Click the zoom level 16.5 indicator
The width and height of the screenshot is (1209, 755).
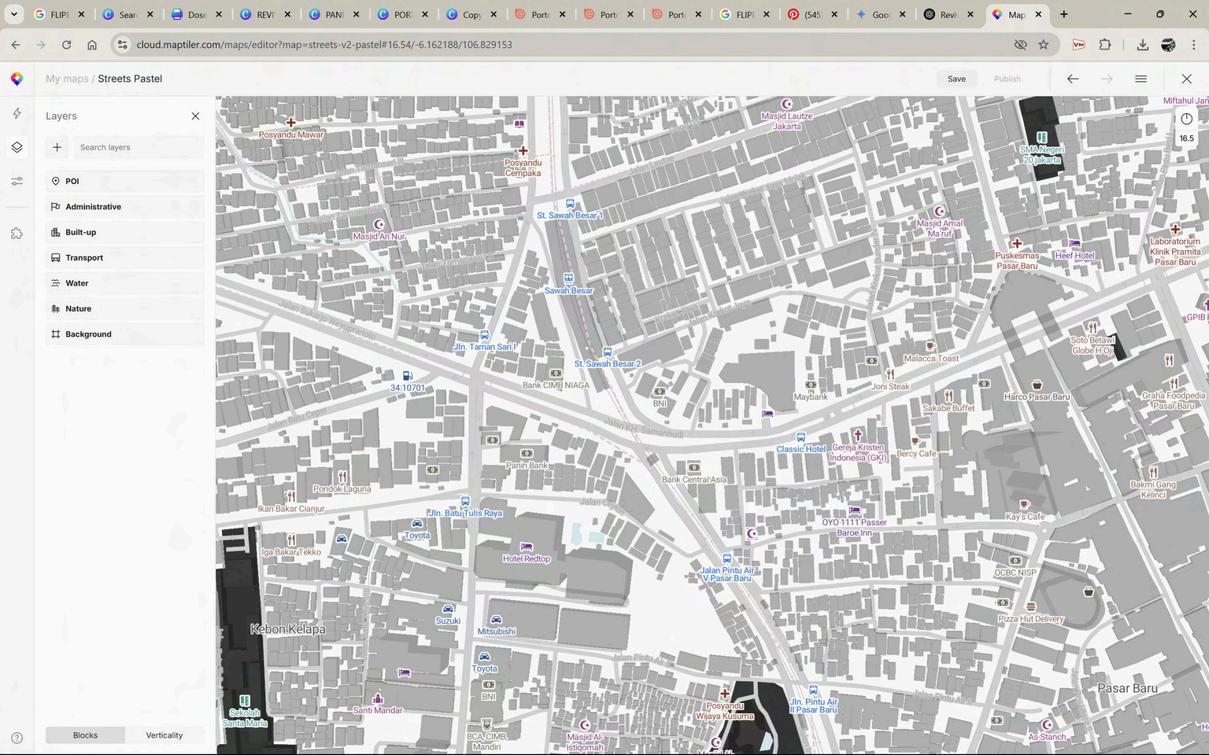click(x=1186, y=139)
